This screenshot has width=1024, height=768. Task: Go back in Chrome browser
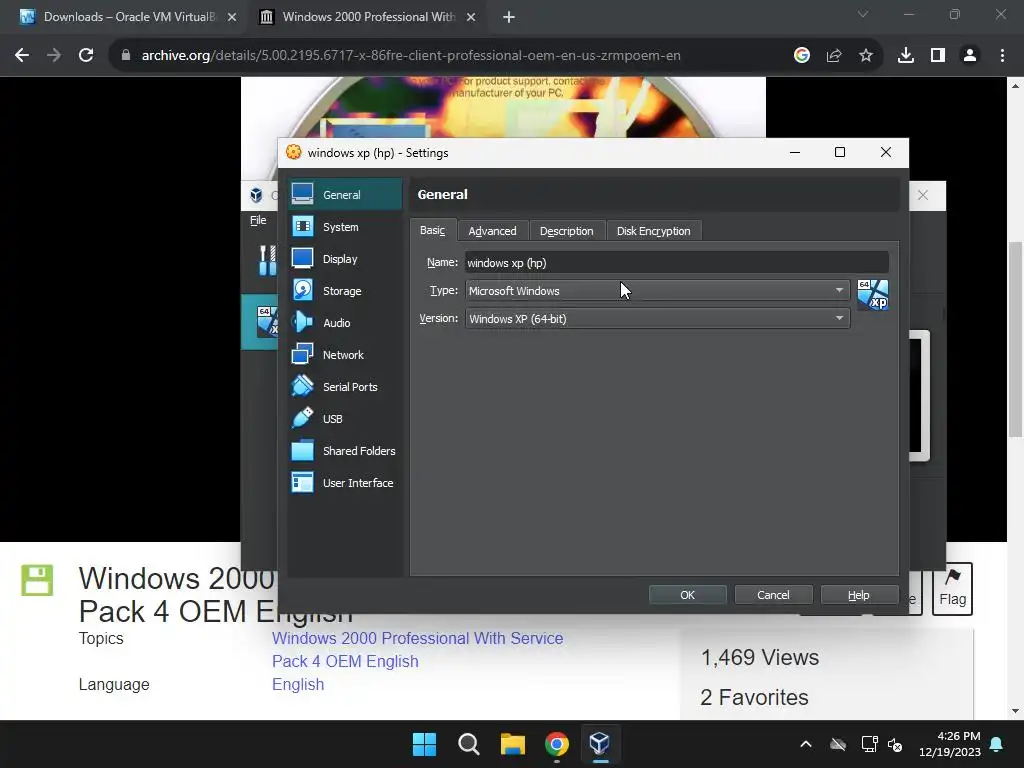pyautogui.click(x=22, y=56)
